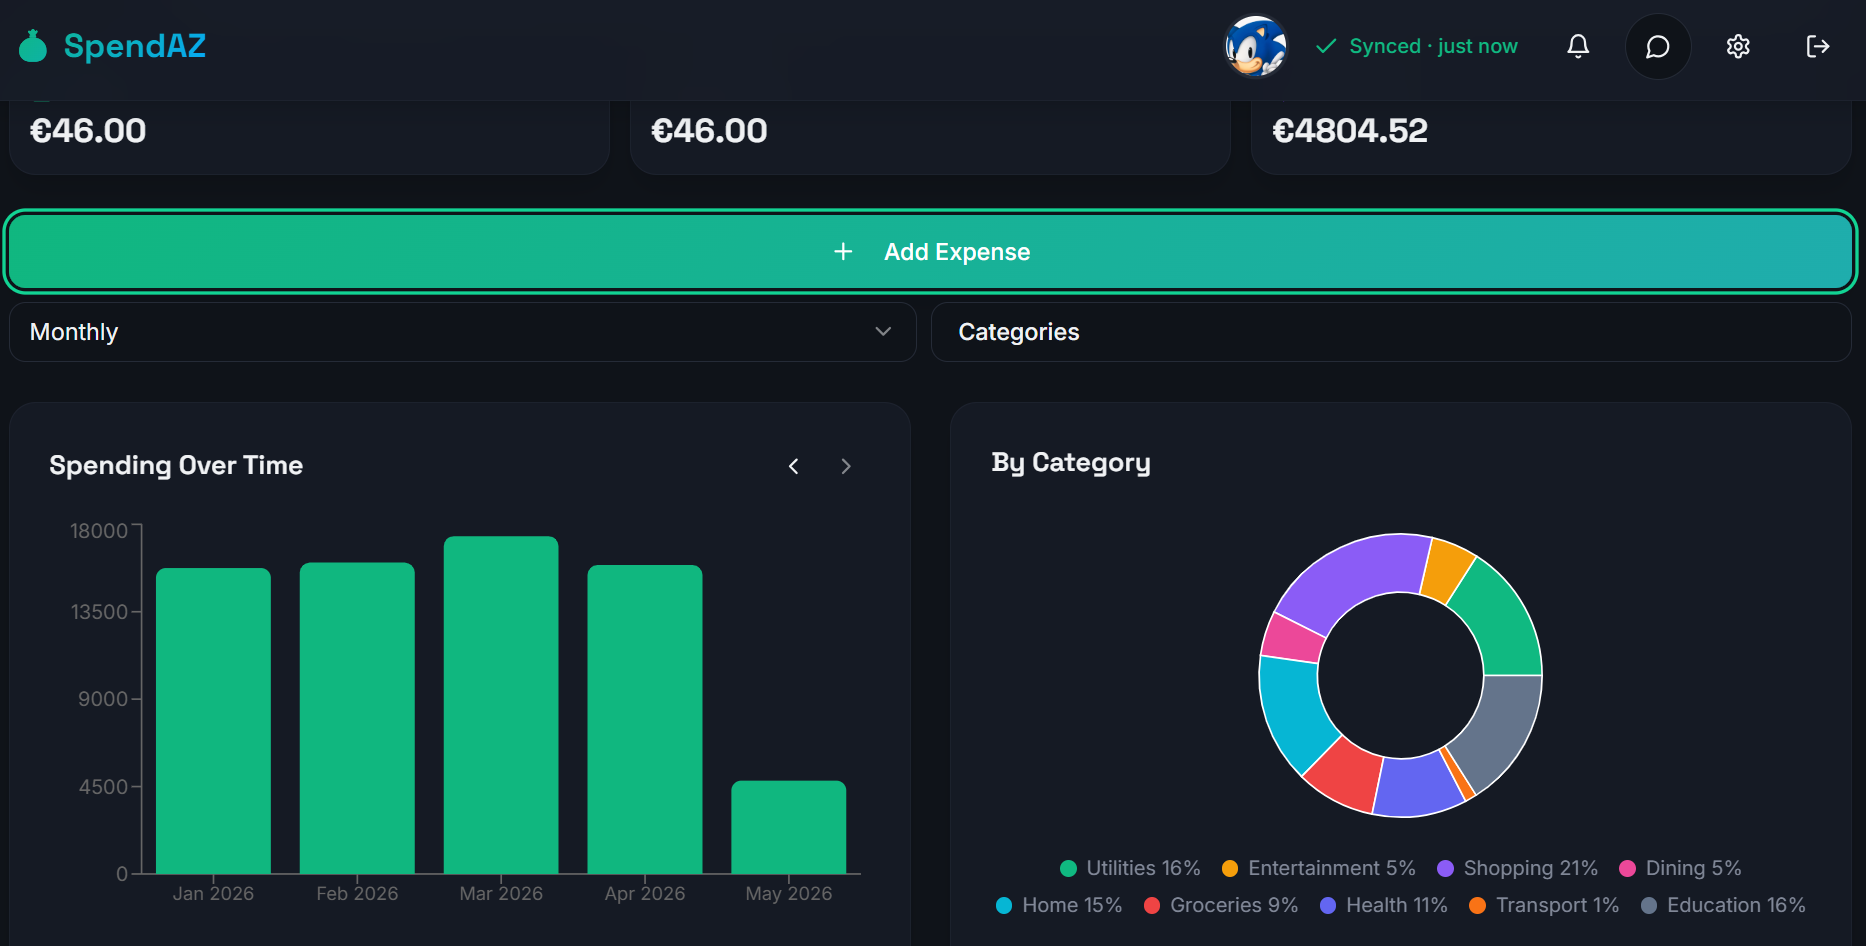Image resolution: width=1866 pixels, height=946 pixels.
Task: Select the Feb 2026 bar
Action: click(357, 718)
